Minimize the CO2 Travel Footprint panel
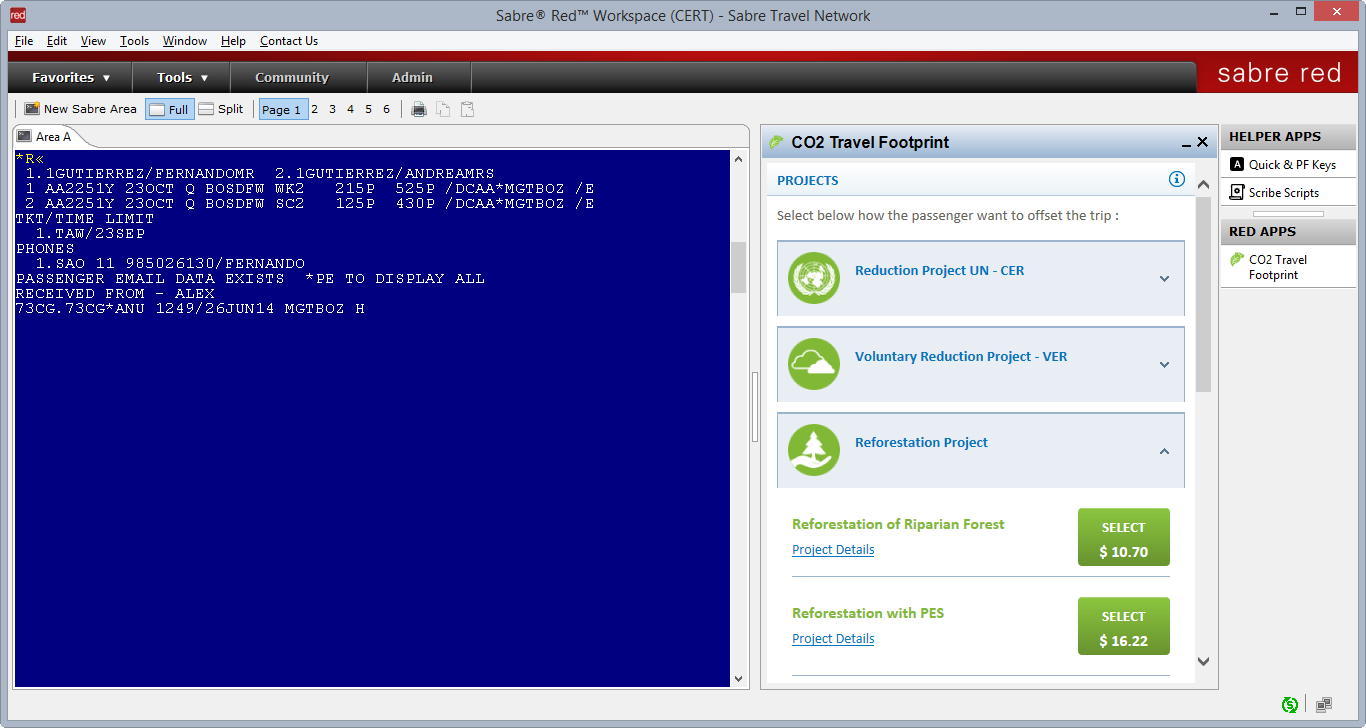 (1186, 143)
